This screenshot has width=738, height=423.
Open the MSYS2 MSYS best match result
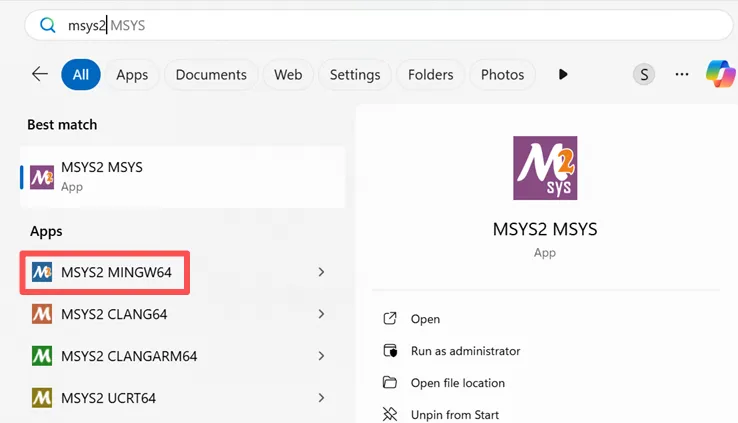pyautogui.click(x=183, y=177)
